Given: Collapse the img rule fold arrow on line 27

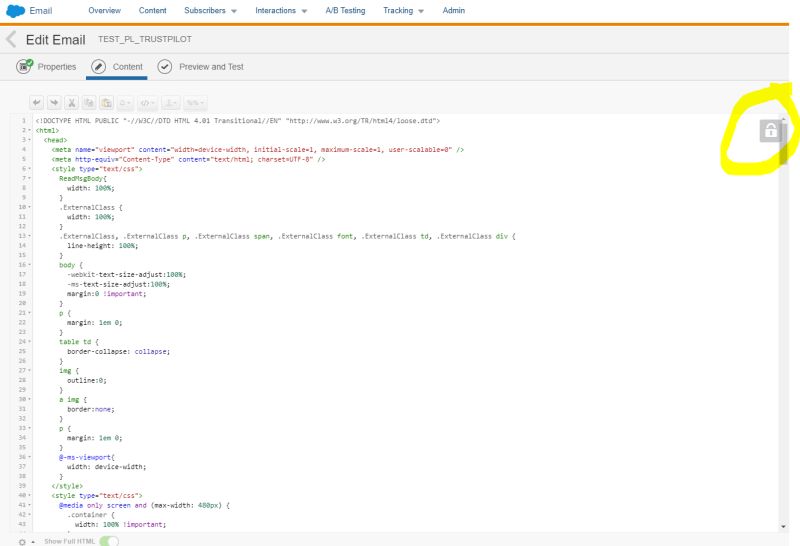Looking at the screenshot, I should tap(30, 370).
